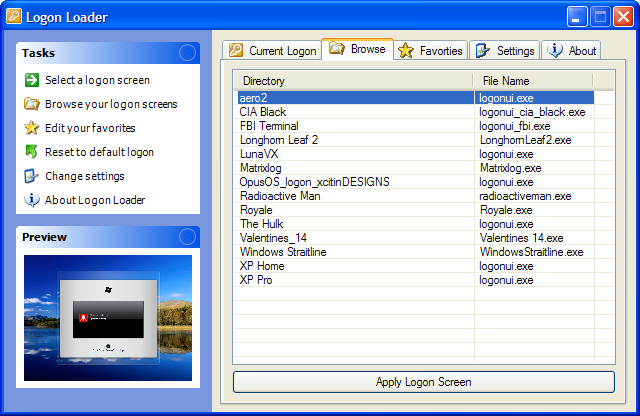The width and height of the screenshot is (640, 416).
Task: Select the OpusOS_logon_xcitinDESIGNS entry
Action: (x=314, y=182)
